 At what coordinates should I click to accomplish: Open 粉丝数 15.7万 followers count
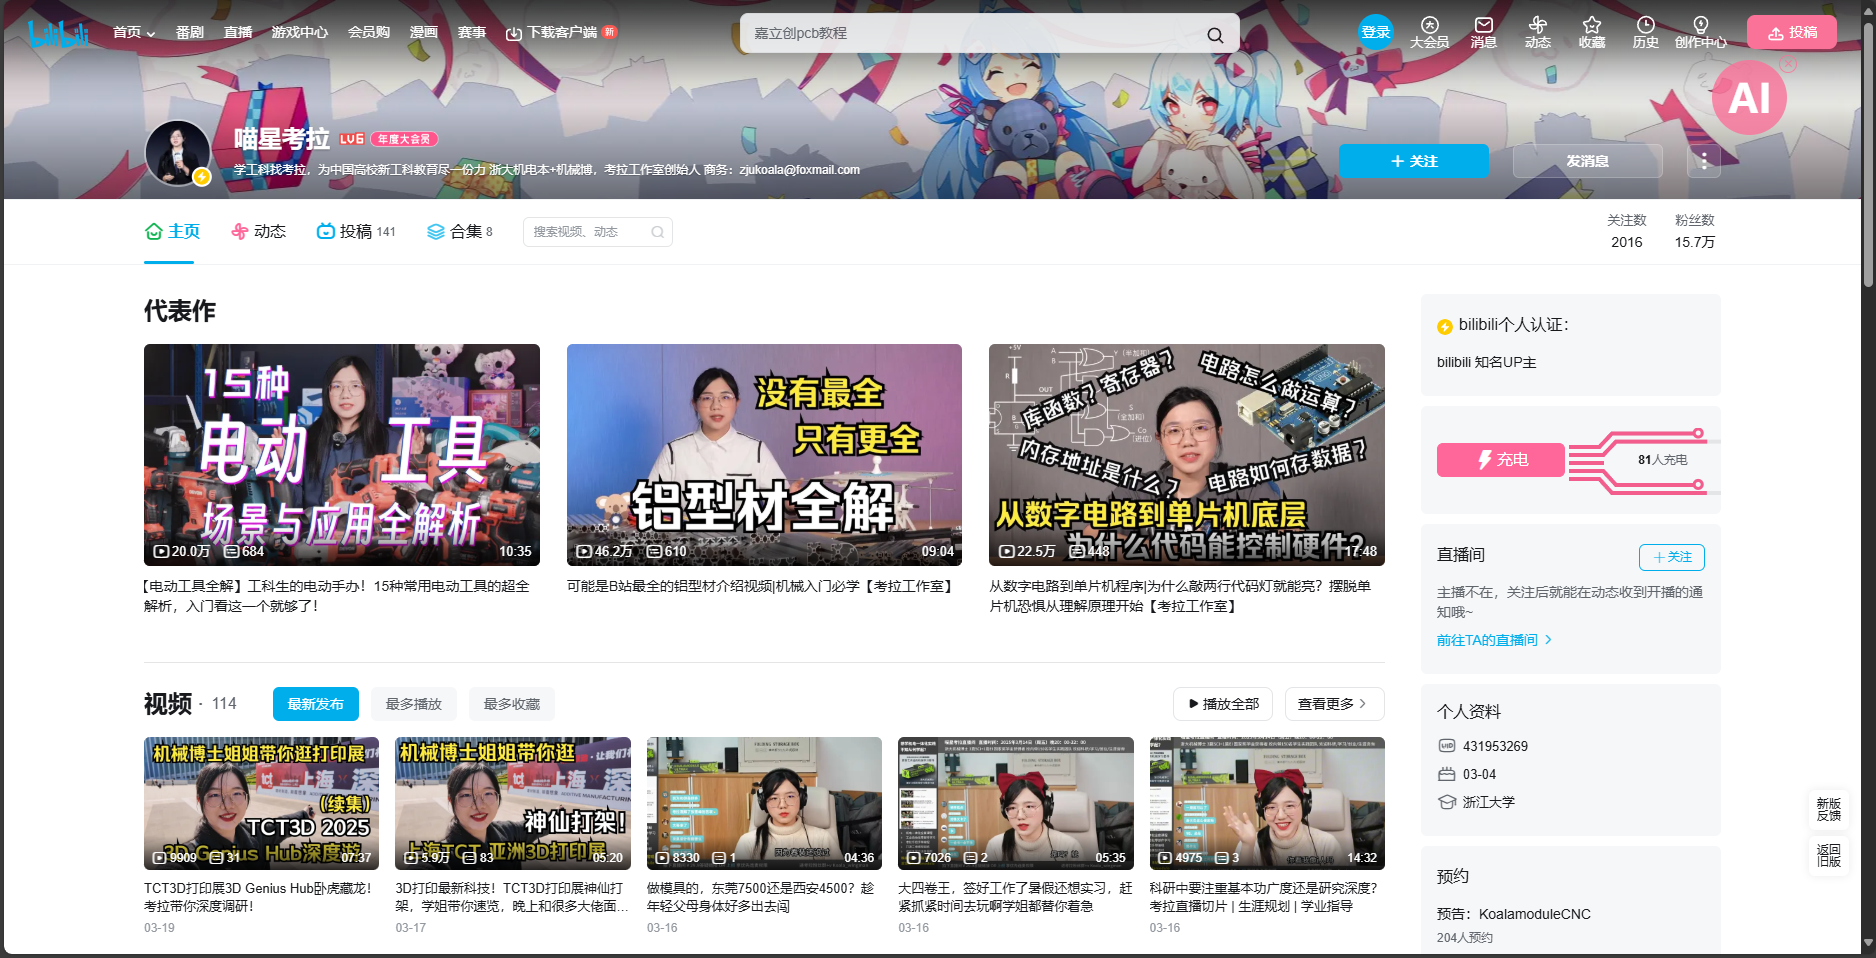(x=1695, y=231)
